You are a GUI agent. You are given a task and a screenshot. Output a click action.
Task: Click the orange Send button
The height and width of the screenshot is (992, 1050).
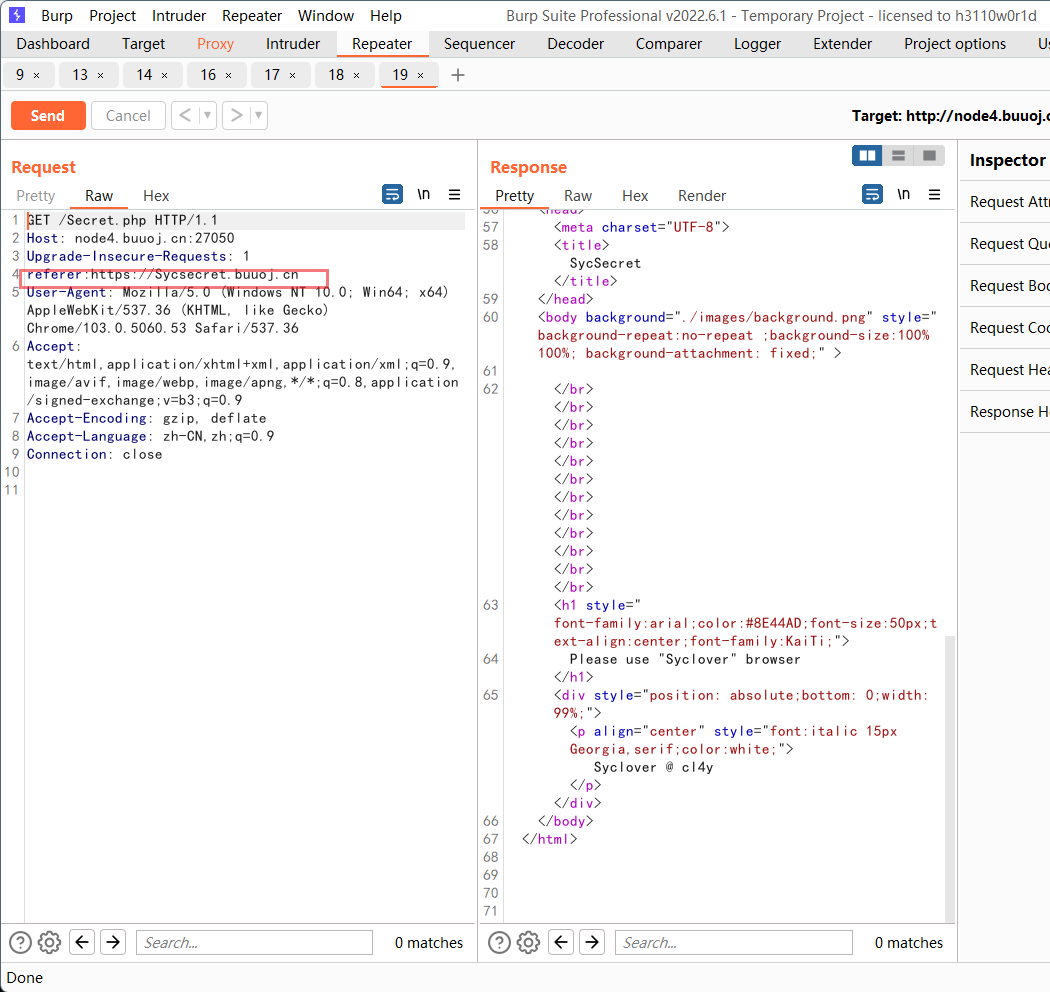click(x=47, y=116)
